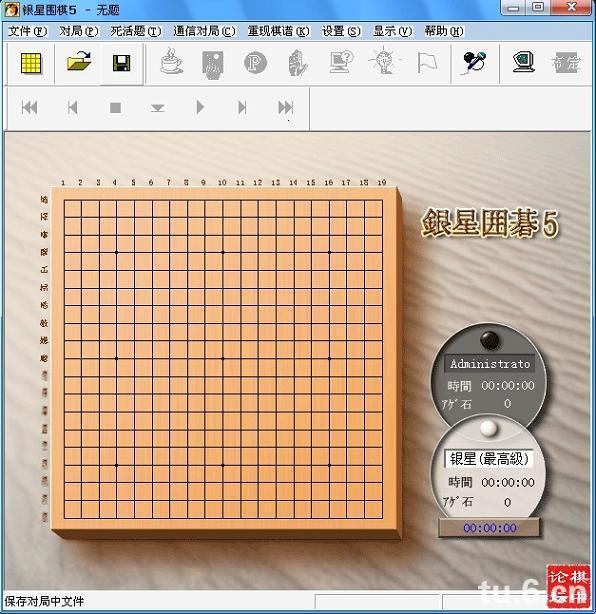Viewport: 596px width, 614px height.
Task: Close the 银星围棋5 window
Action: 571,7
